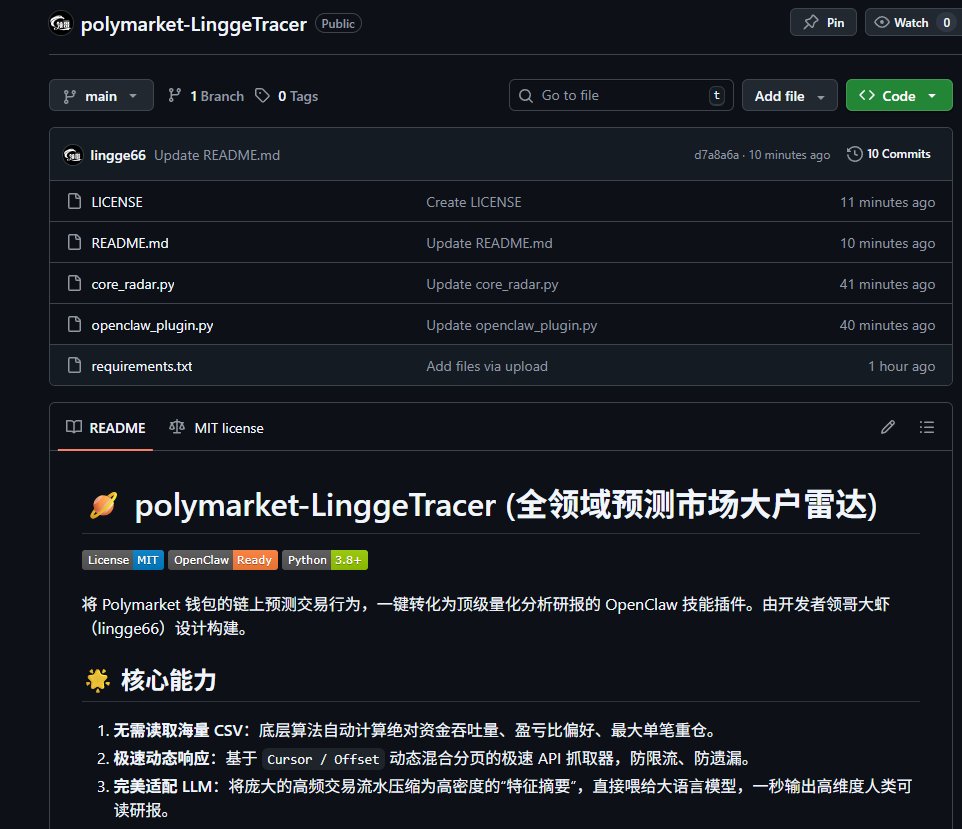Switch to the MIT license tab

coord(217,428)
